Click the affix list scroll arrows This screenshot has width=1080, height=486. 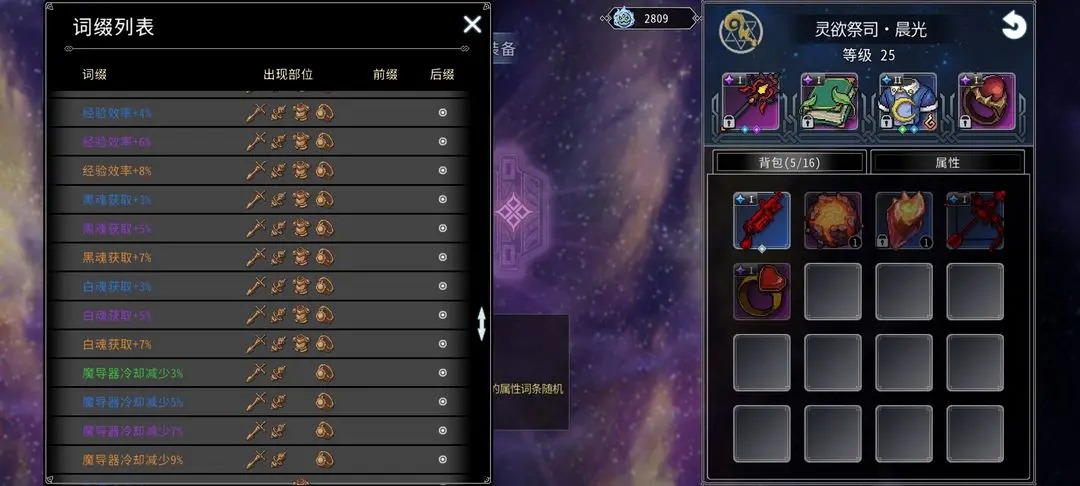[x=481, y=324]
